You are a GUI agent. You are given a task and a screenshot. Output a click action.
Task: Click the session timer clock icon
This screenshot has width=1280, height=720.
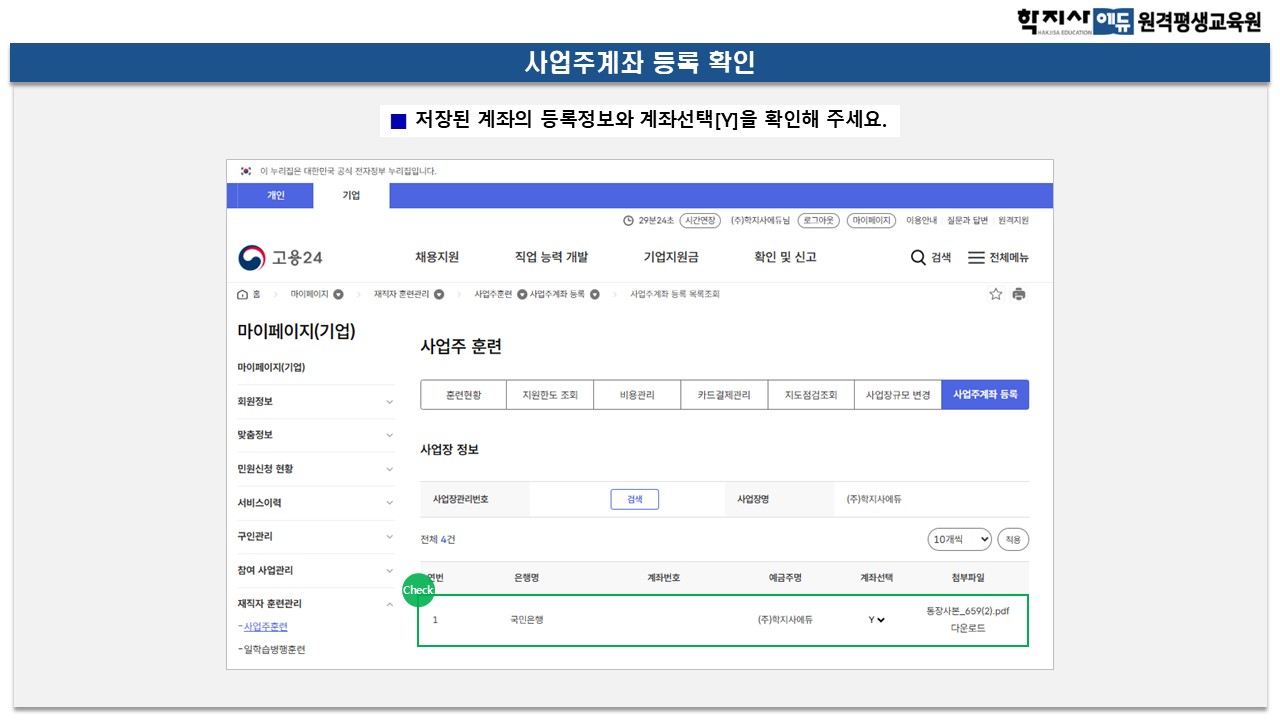(x=628, y=221)
